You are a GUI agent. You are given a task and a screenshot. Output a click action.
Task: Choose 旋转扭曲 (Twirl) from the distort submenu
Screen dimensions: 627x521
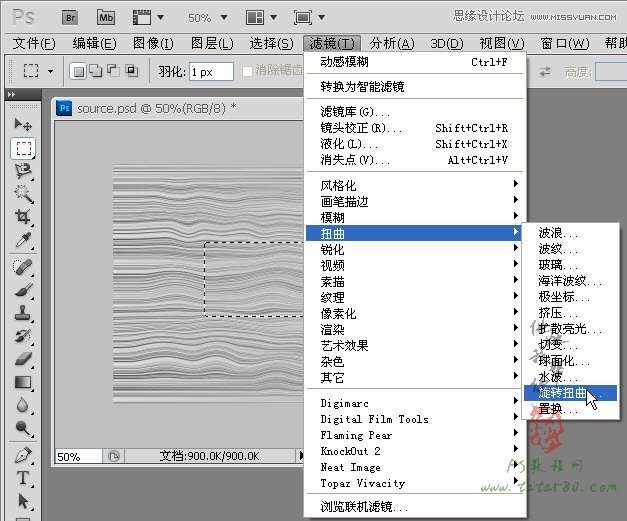click(x=563, y=393)
